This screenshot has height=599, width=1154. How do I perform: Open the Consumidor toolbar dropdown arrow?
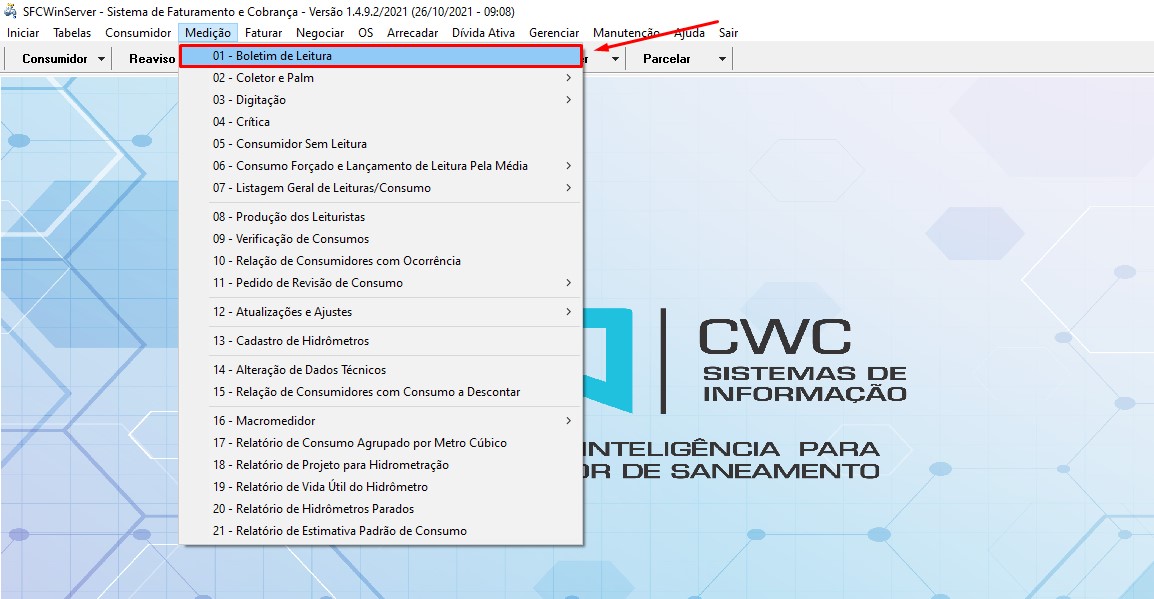coord(102,59)
